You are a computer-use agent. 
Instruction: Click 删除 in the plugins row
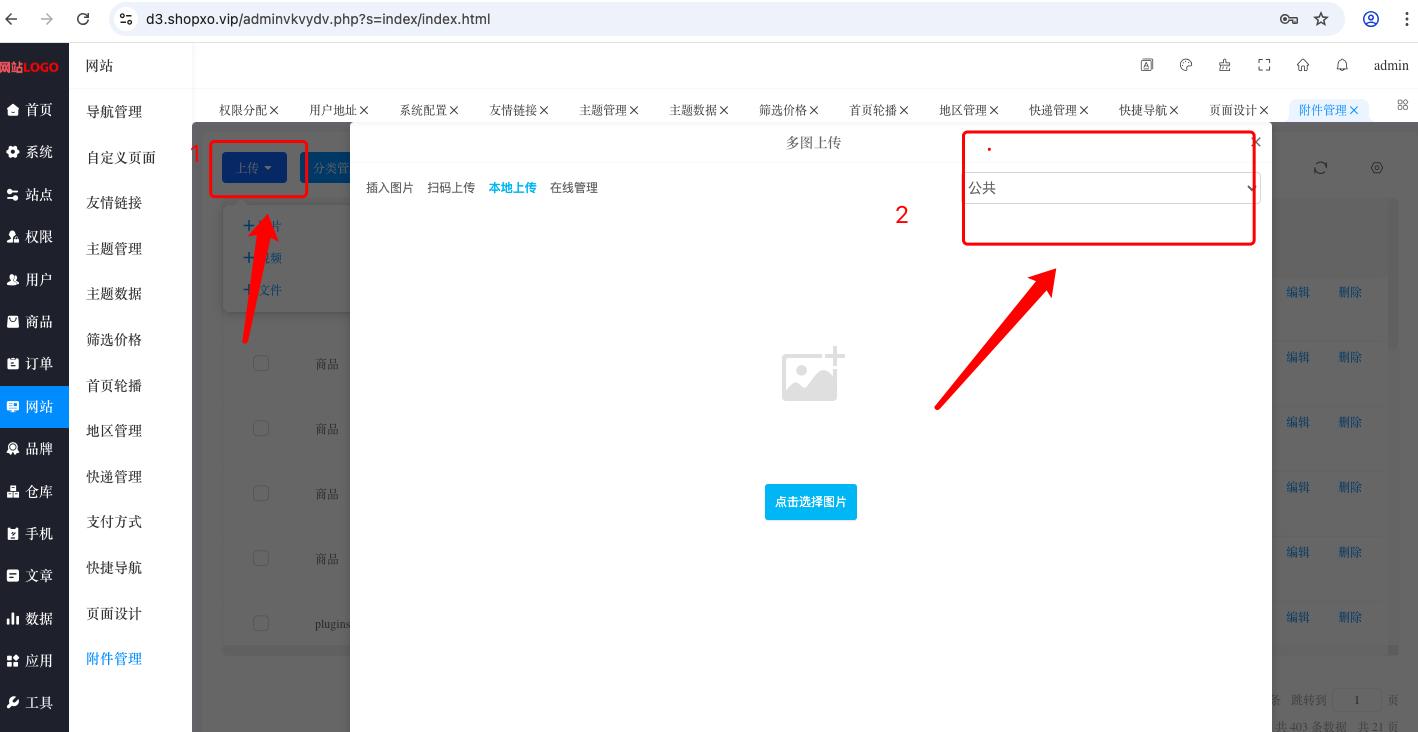[x=1350, y=617]
